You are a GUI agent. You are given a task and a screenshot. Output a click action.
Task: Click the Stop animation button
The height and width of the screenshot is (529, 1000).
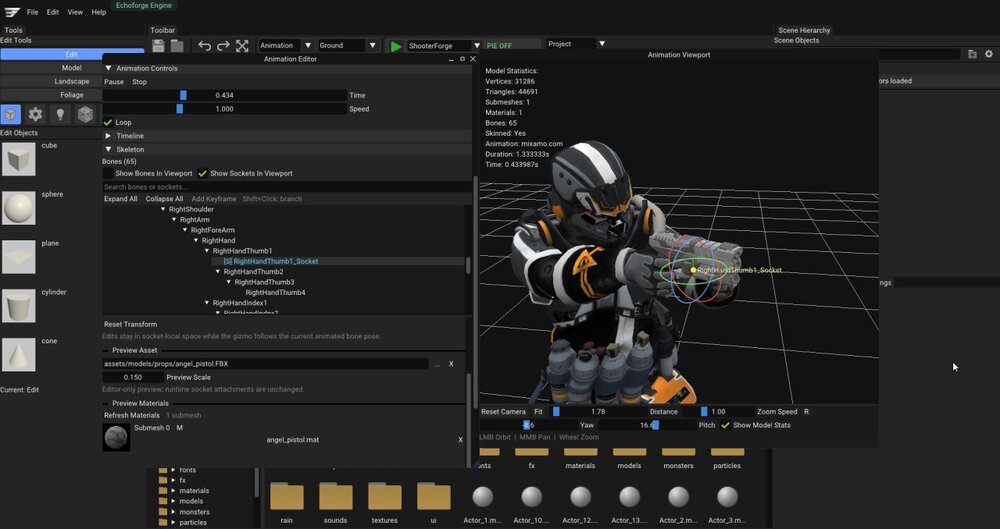click(139, 82)
